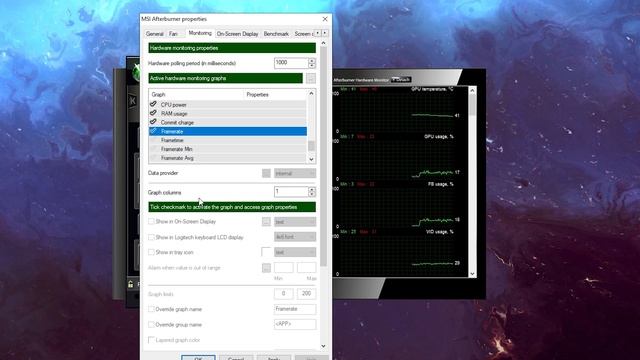
Task: Enable Show in Logitech keyboard LCD display
Action: (x=151, y=237)
